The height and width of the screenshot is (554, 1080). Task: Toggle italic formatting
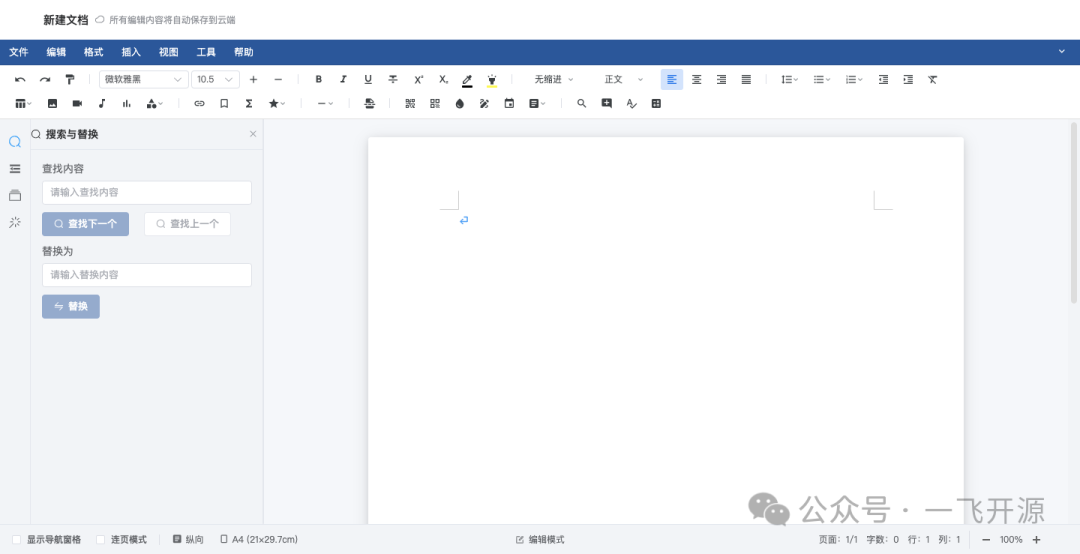(x=343, y=80)
